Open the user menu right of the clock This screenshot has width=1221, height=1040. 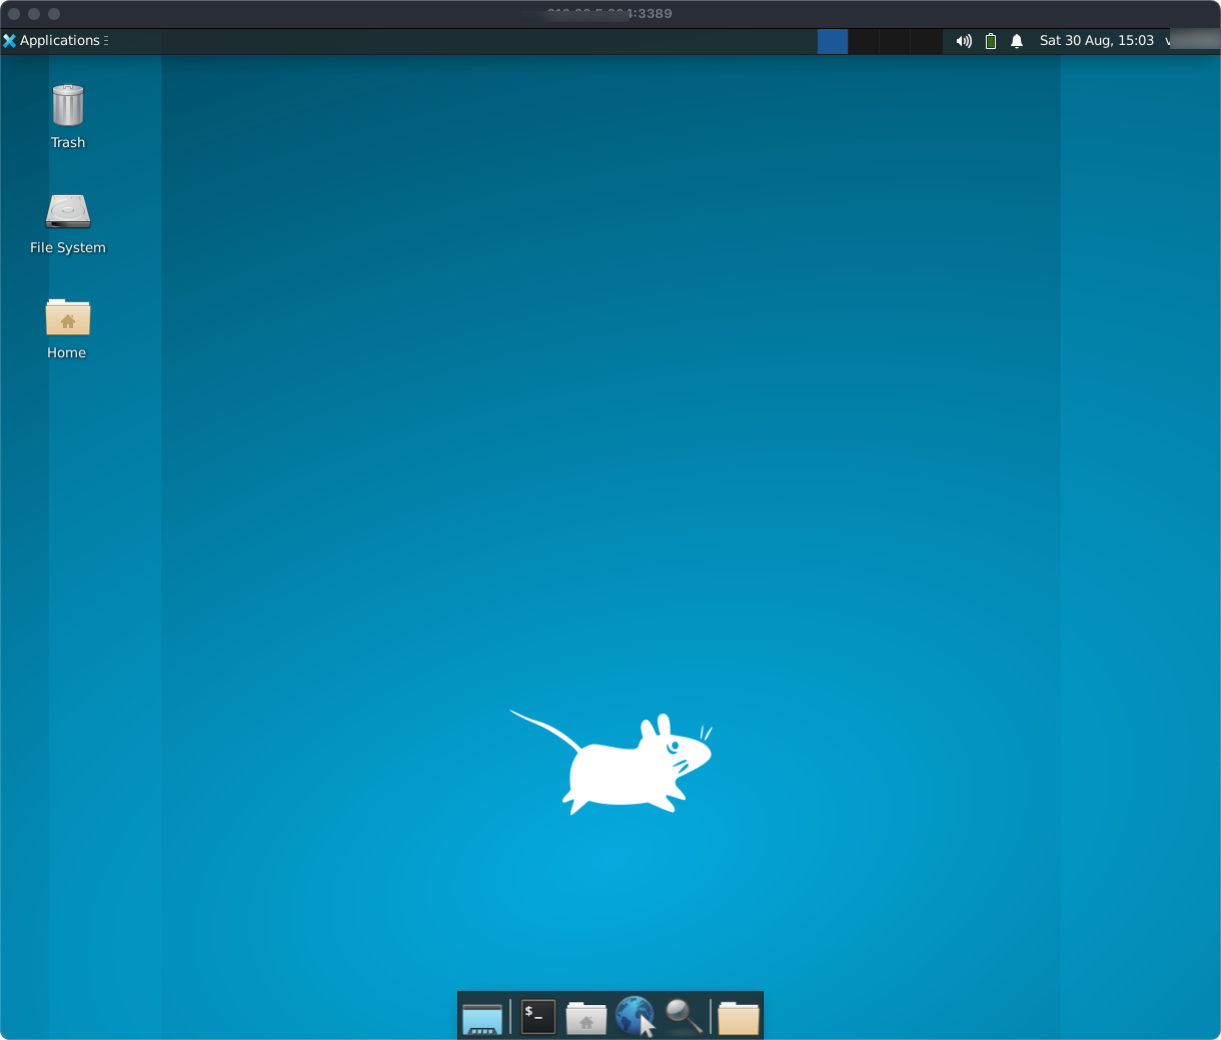(x=1190, y=41)
